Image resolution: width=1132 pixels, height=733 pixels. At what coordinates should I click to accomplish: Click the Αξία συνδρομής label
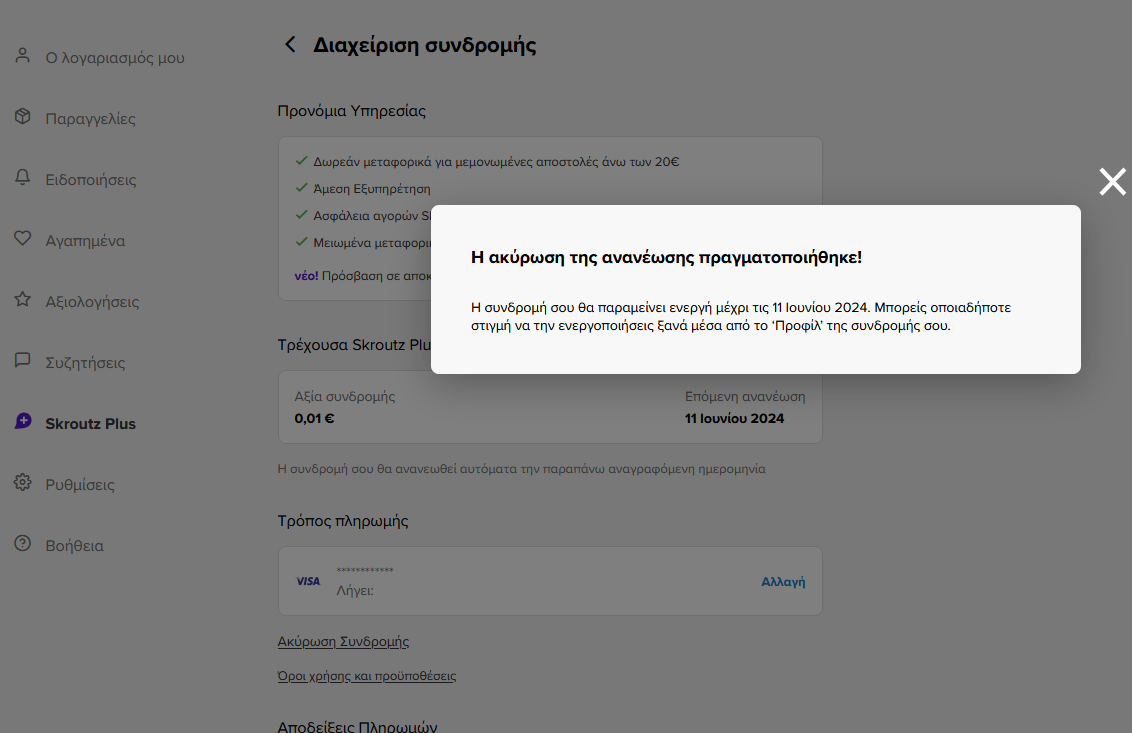(344, 396)
